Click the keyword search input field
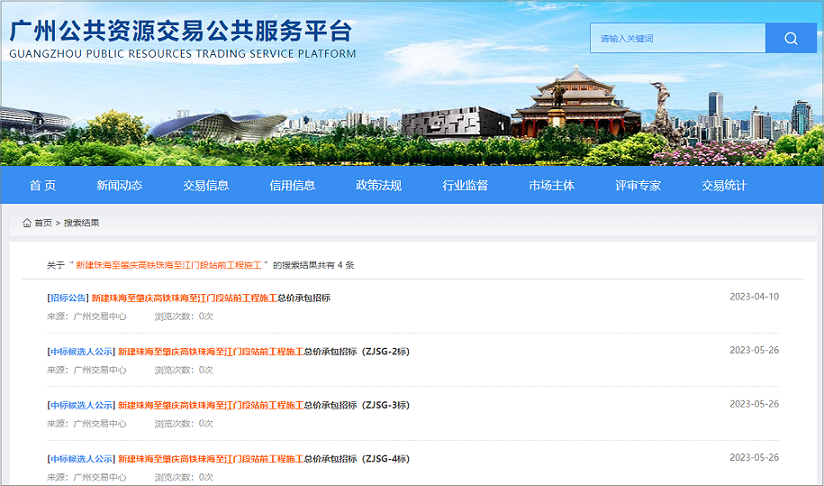This screenshot has width=824, height=486. (x=677, y=38)
